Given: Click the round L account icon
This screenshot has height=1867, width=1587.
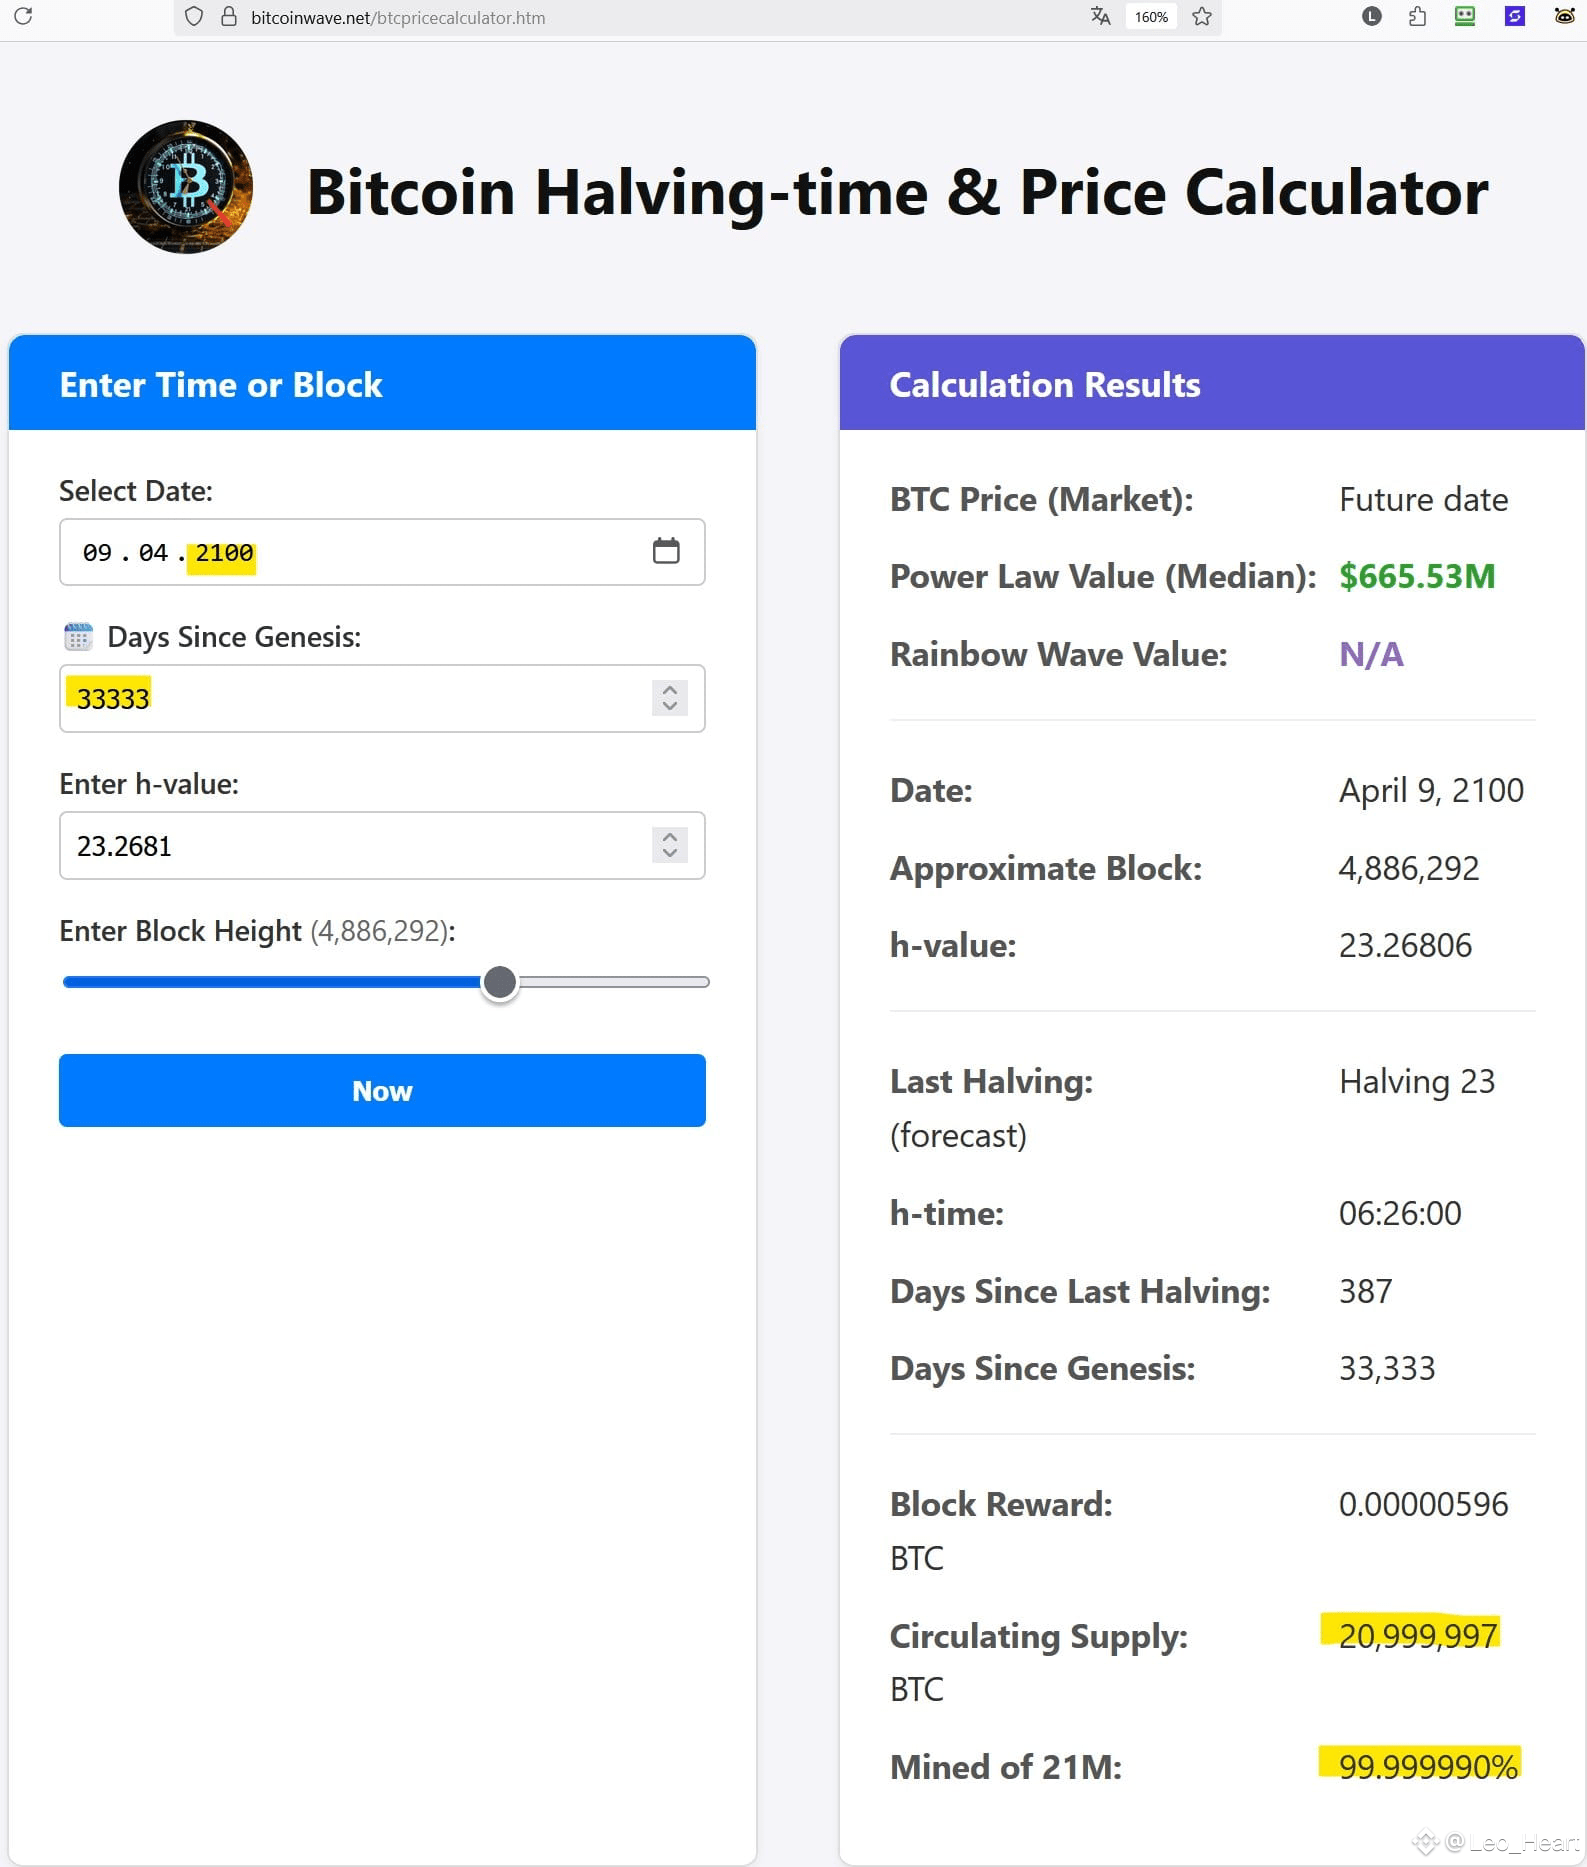Looking at the screenshot, I should tap(1371, 16).
